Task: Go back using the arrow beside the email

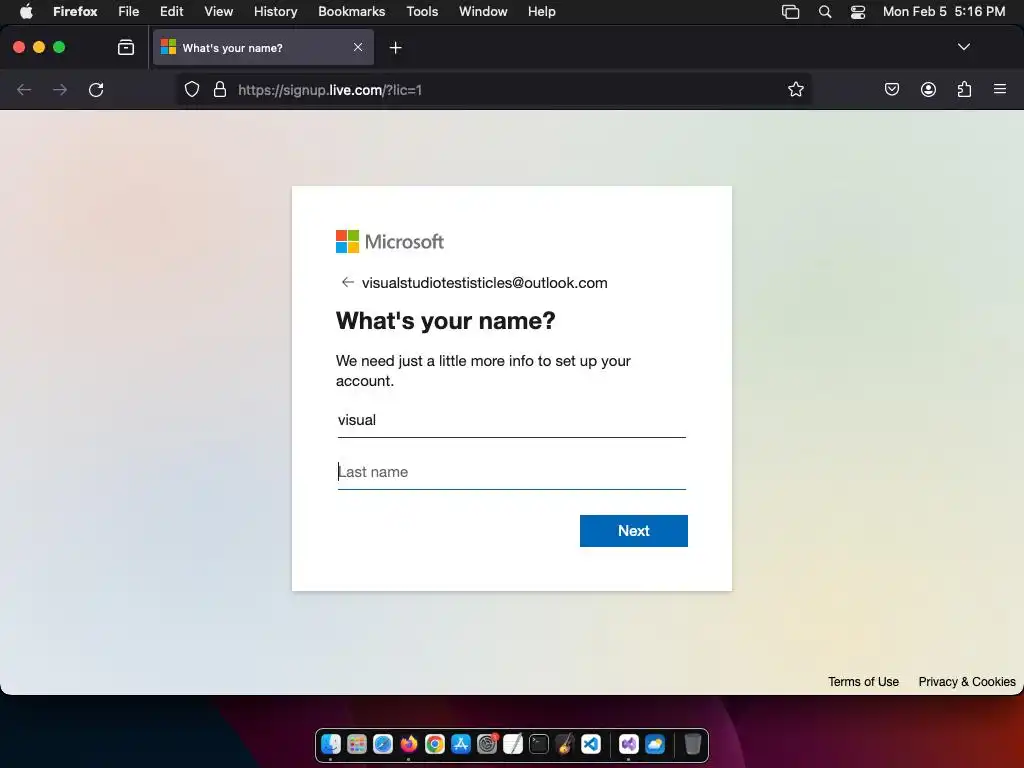Action: (347, 282)
